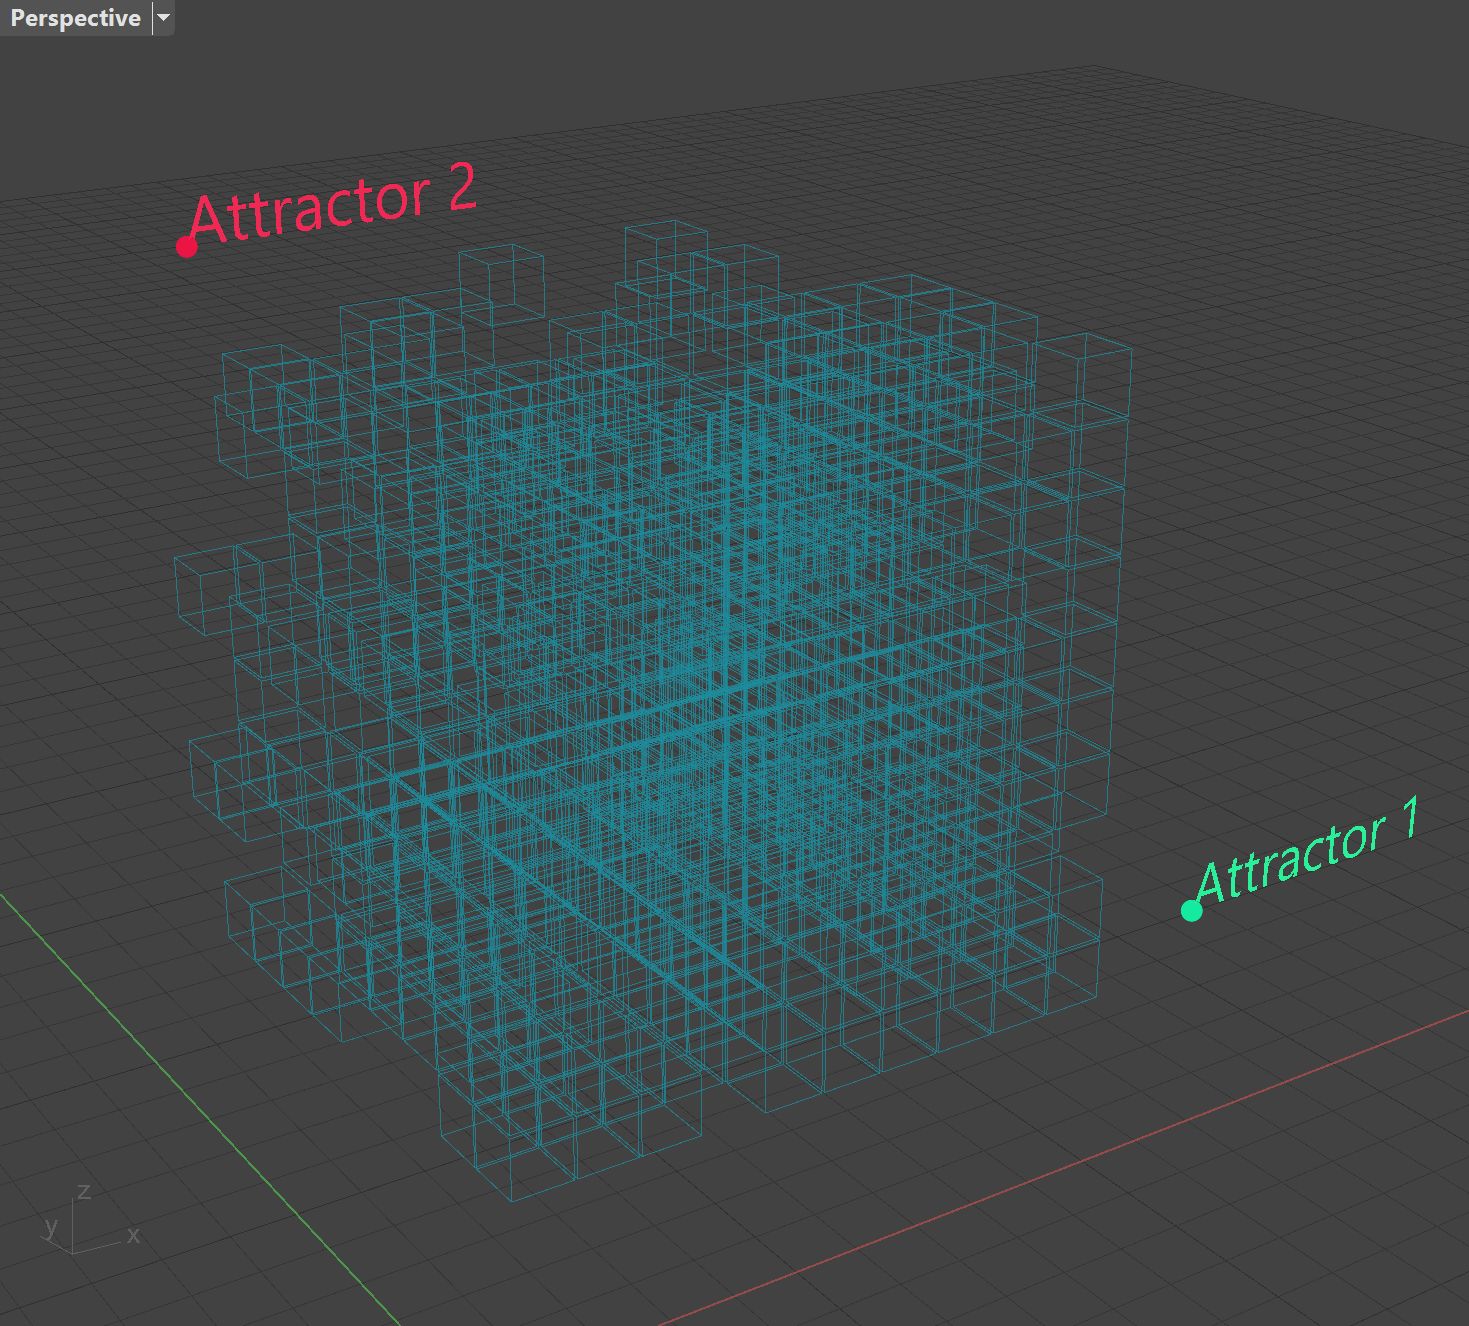Click the Attractor 1 text label
This screenshot has height=1326, width=1469.
(1308, 852)
